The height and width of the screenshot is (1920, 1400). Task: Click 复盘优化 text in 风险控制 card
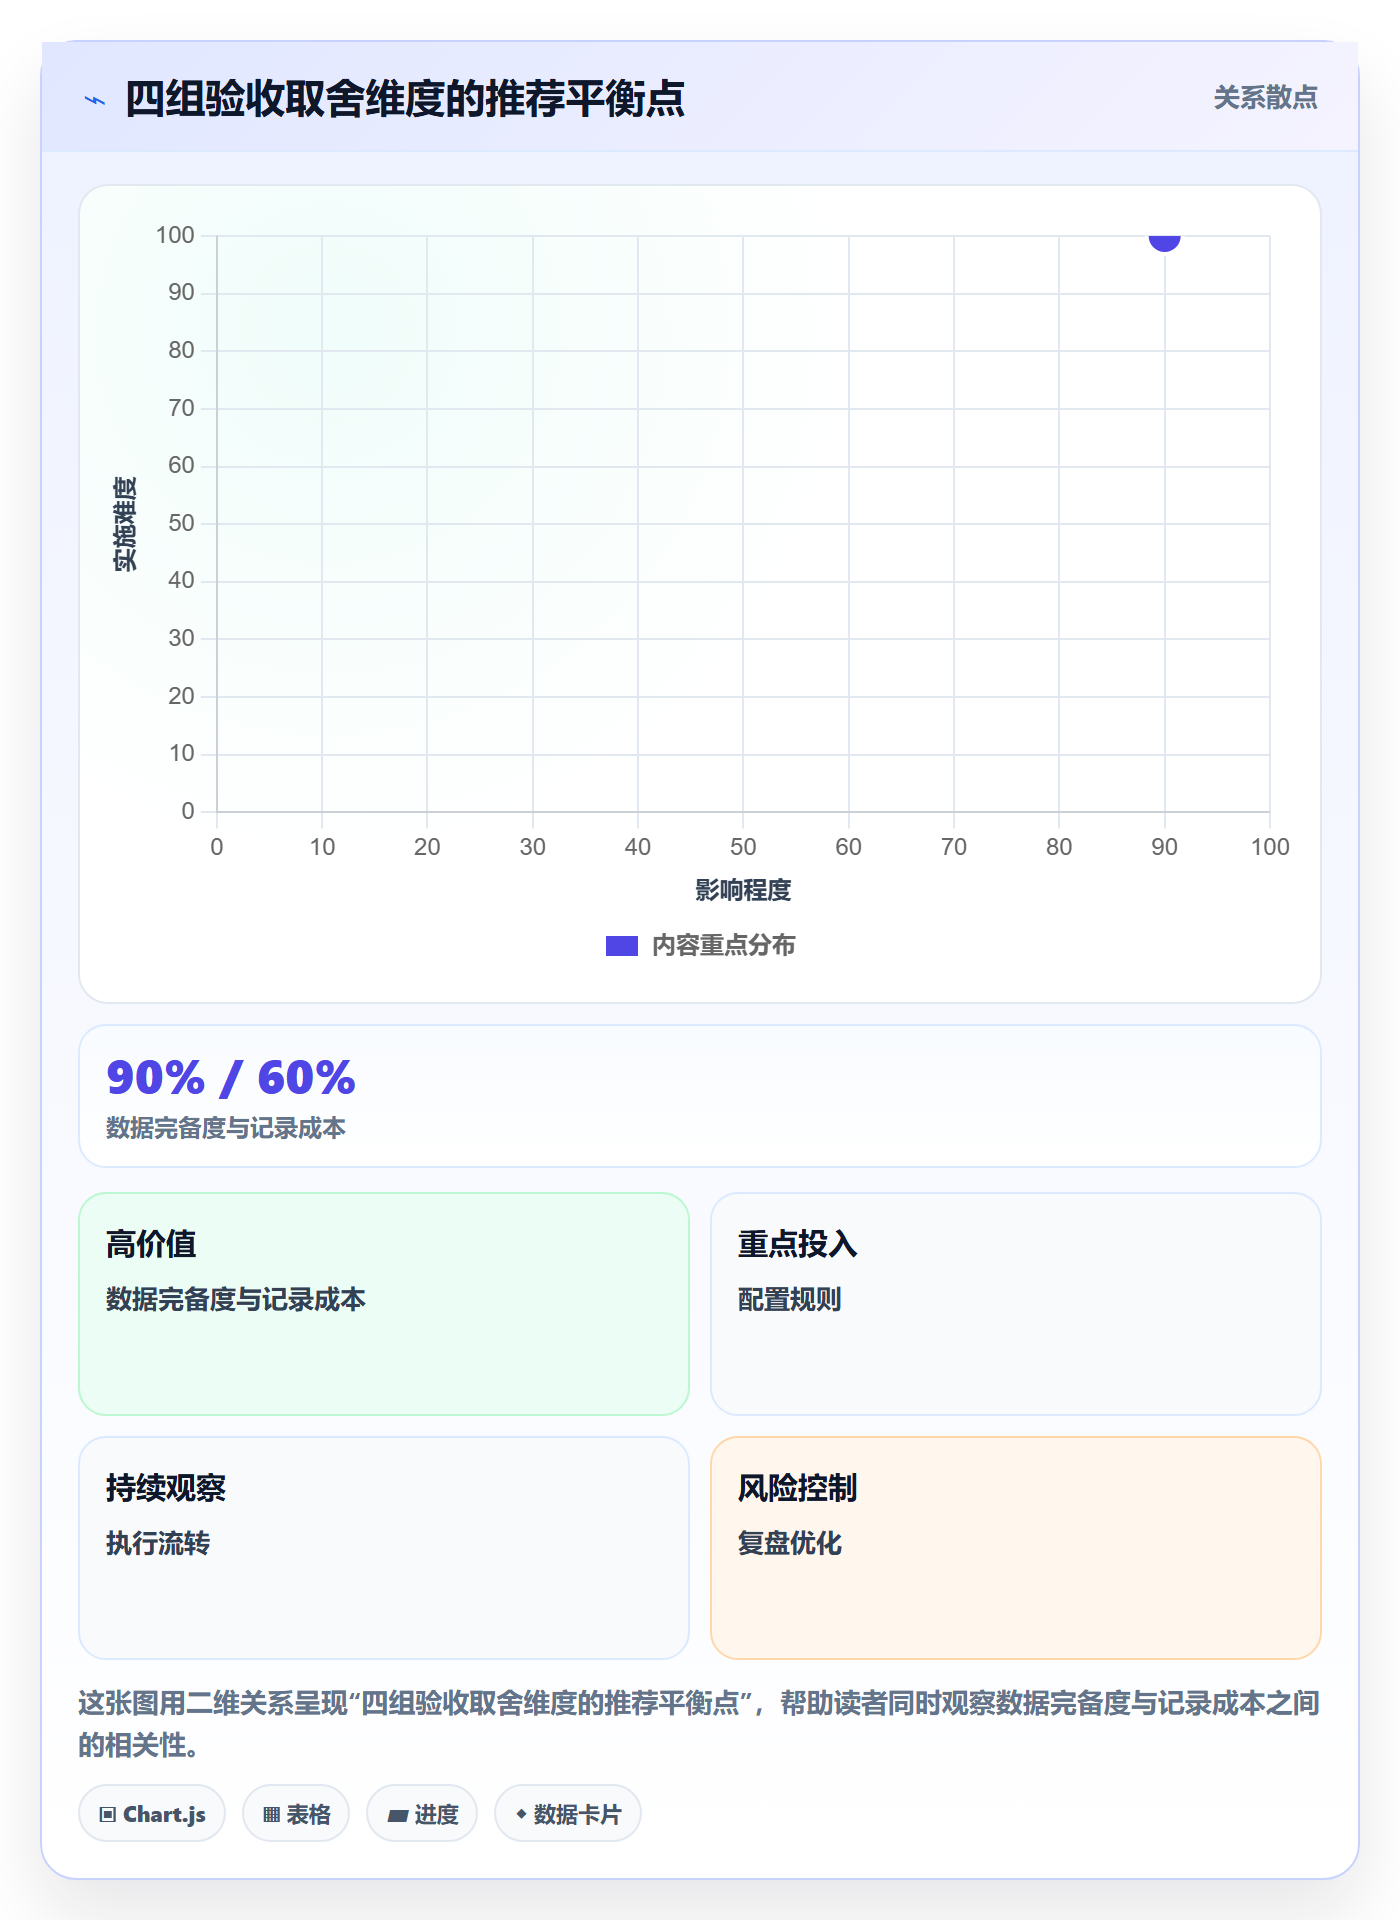pyautogui.click(x=790, y=1543)
